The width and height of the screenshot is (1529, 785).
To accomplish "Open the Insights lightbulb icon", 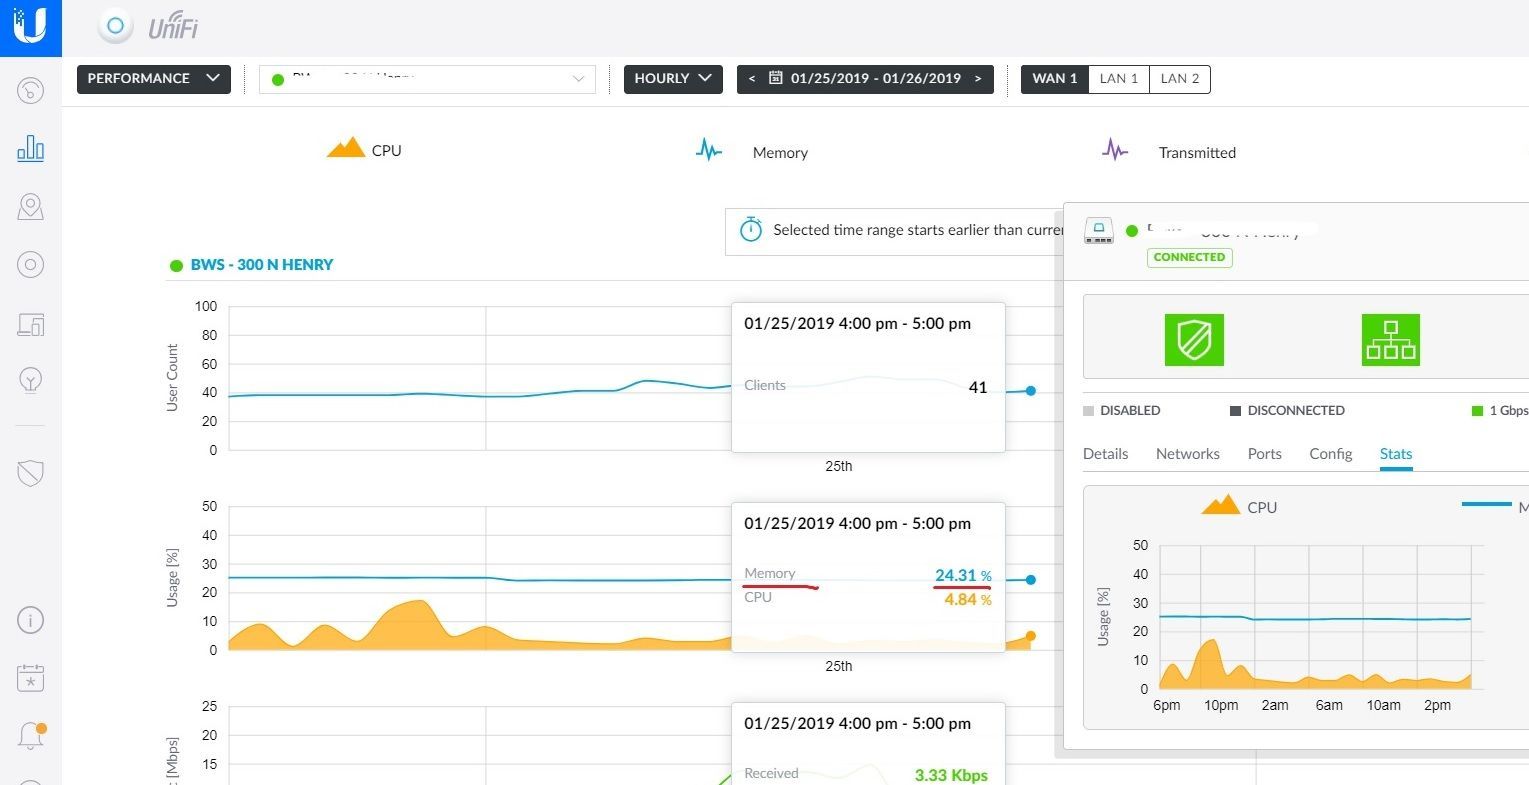I will [x=30, y=380].
